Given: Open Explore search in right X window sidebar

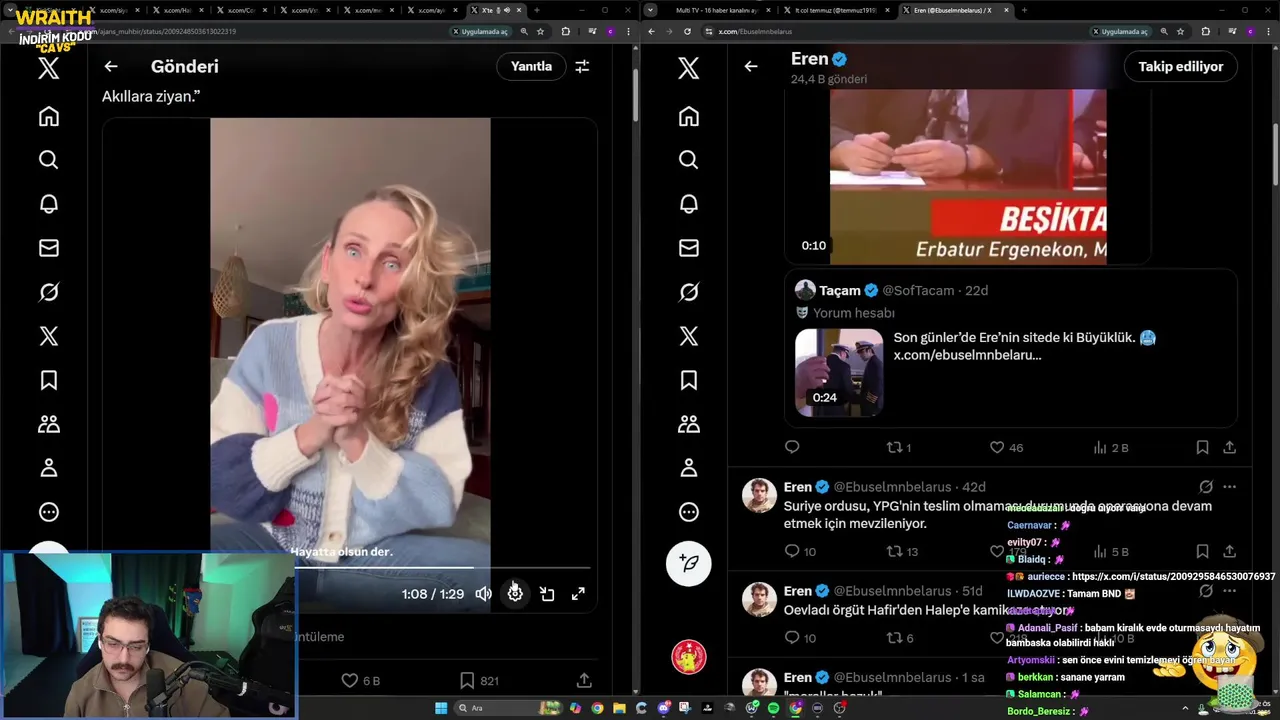Looking at the screenshot, I should click(688, 160).
